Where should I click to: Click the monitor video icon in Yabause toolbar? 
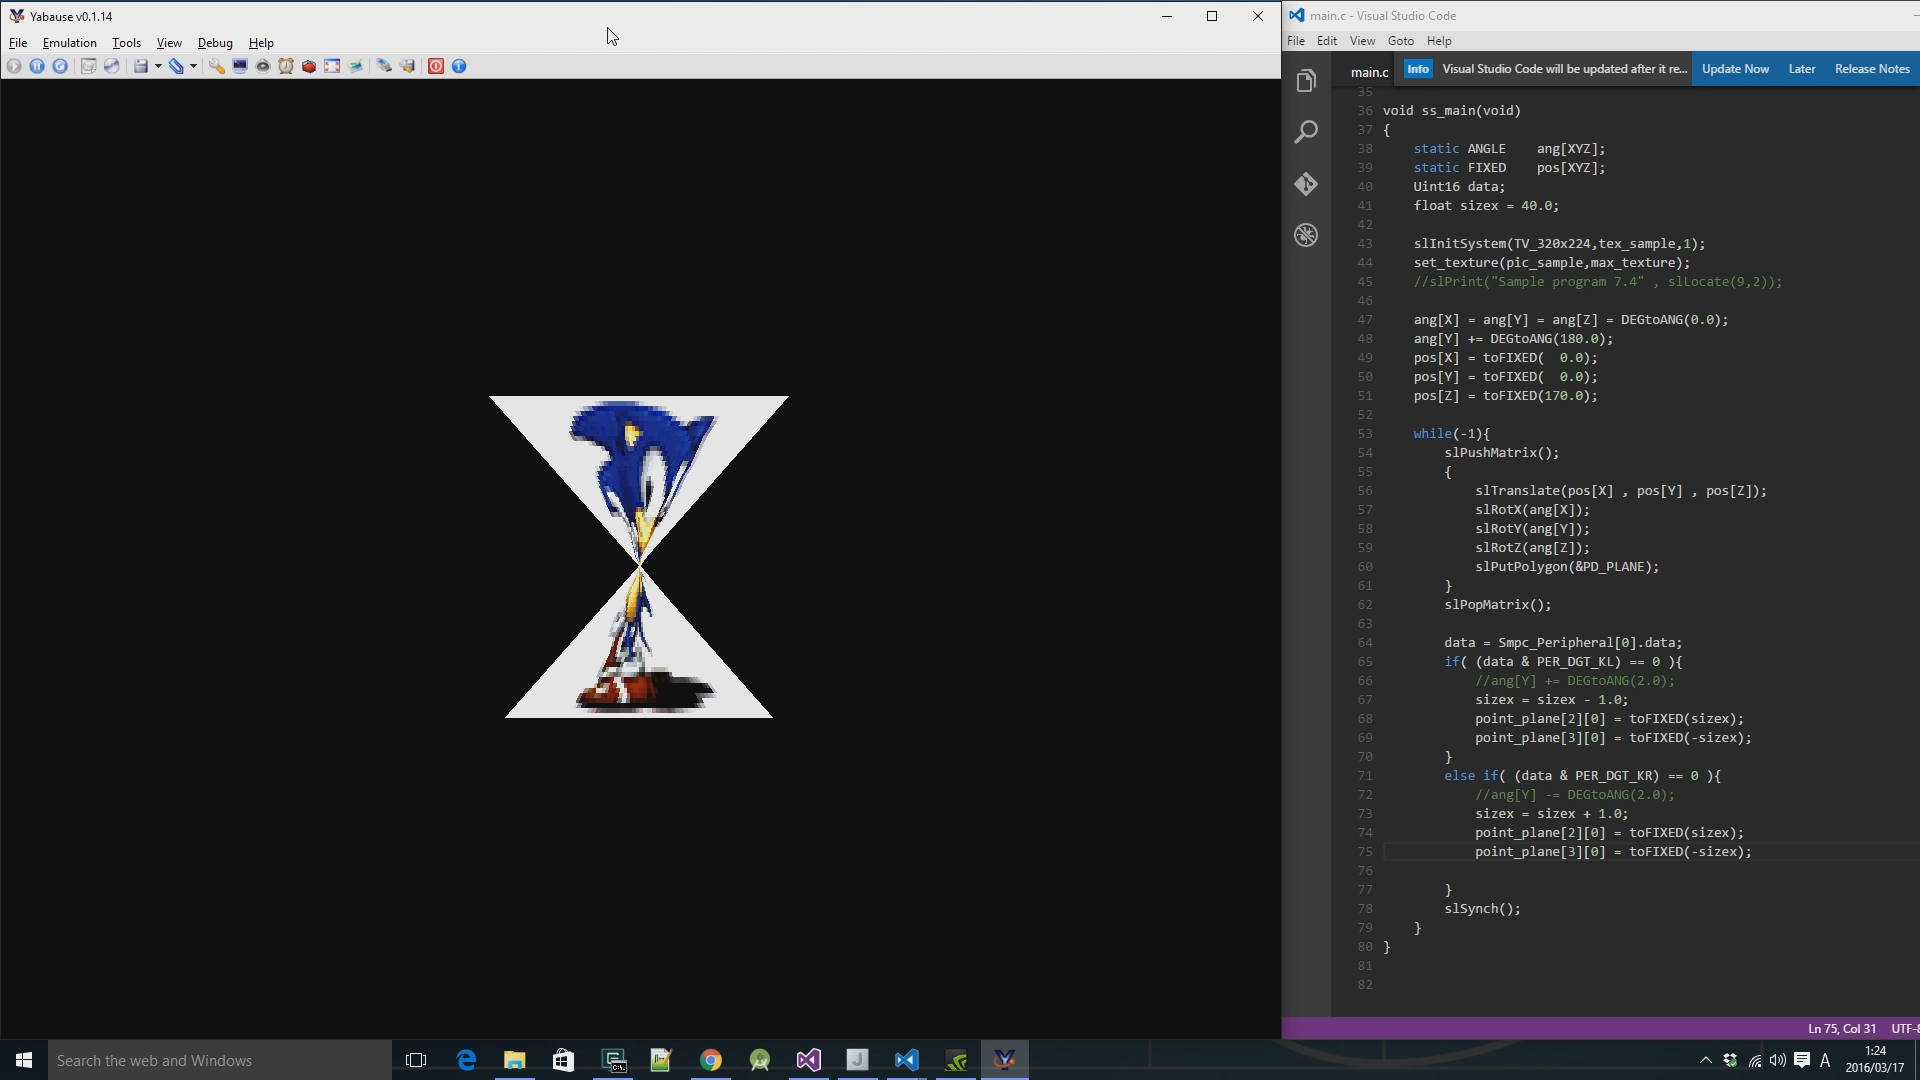240,66
